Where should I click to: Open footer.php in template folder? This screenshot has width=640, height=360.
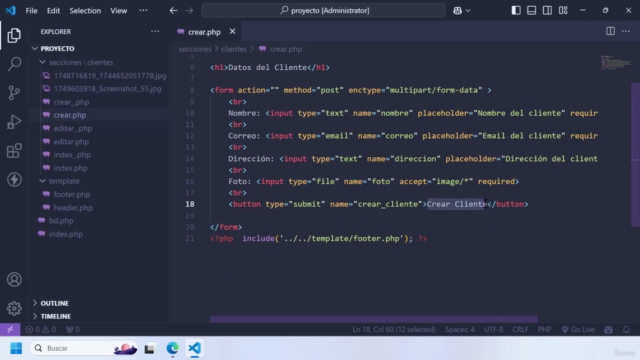[x=71, y=194]
